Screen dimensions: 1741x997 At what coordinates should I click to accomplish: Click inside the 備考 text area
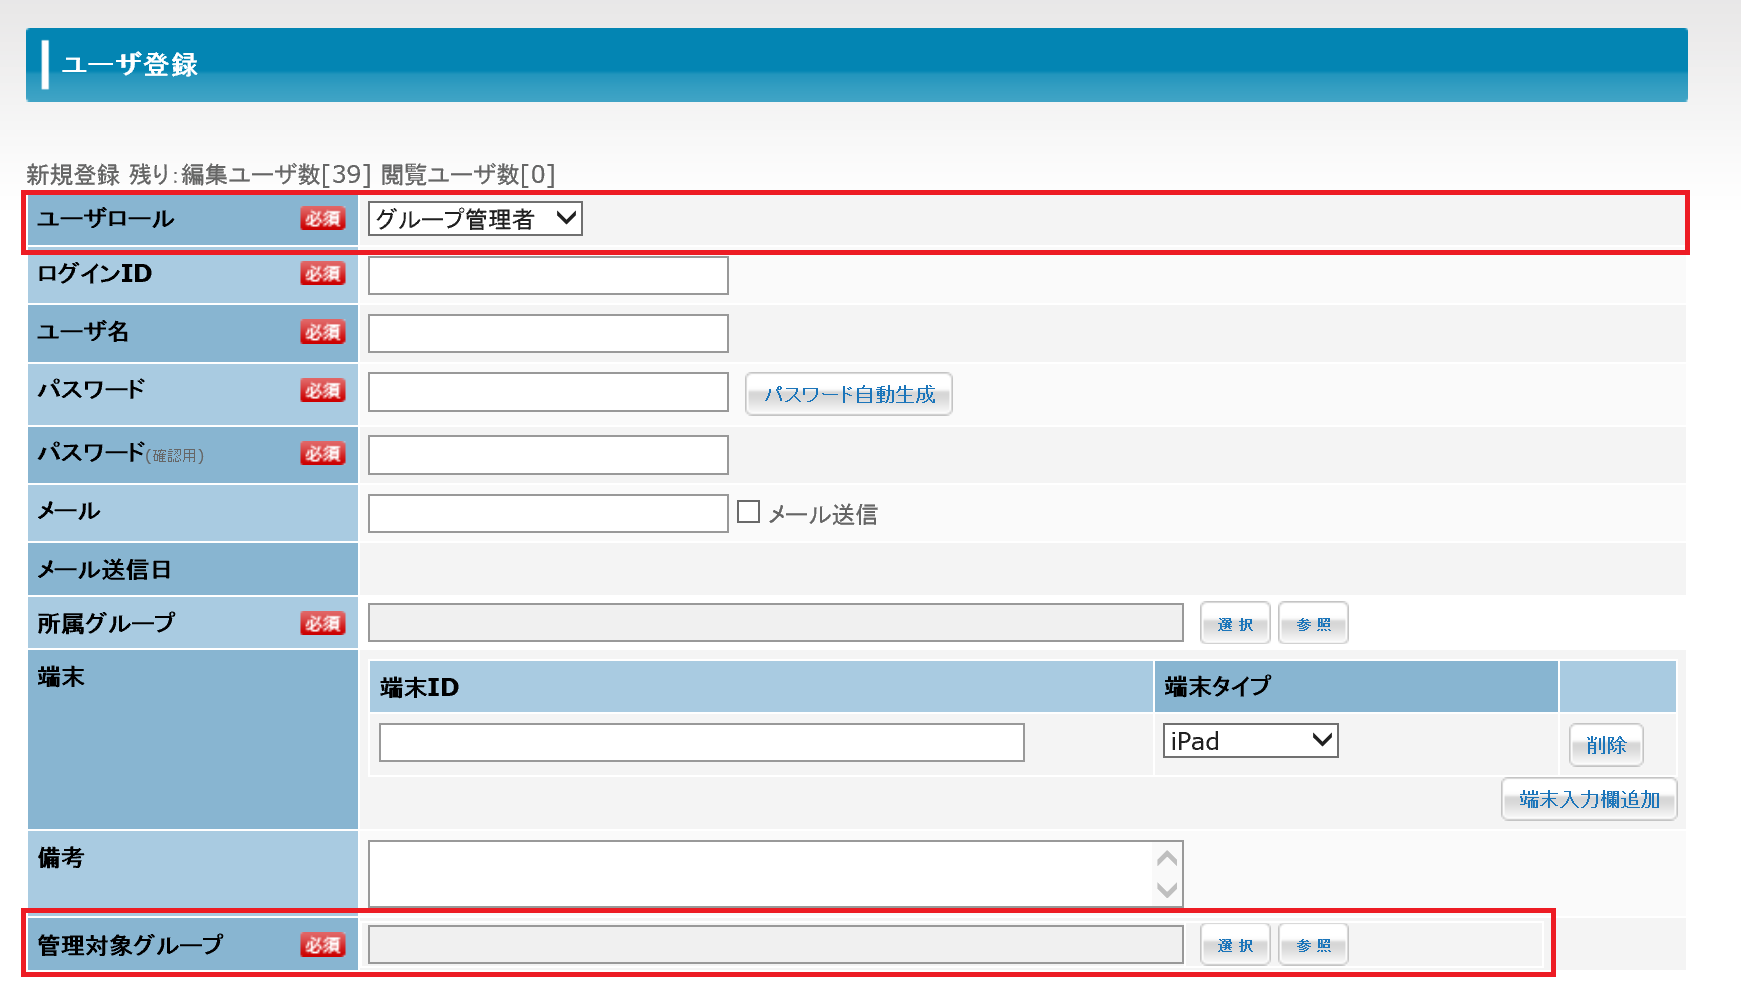760,874
